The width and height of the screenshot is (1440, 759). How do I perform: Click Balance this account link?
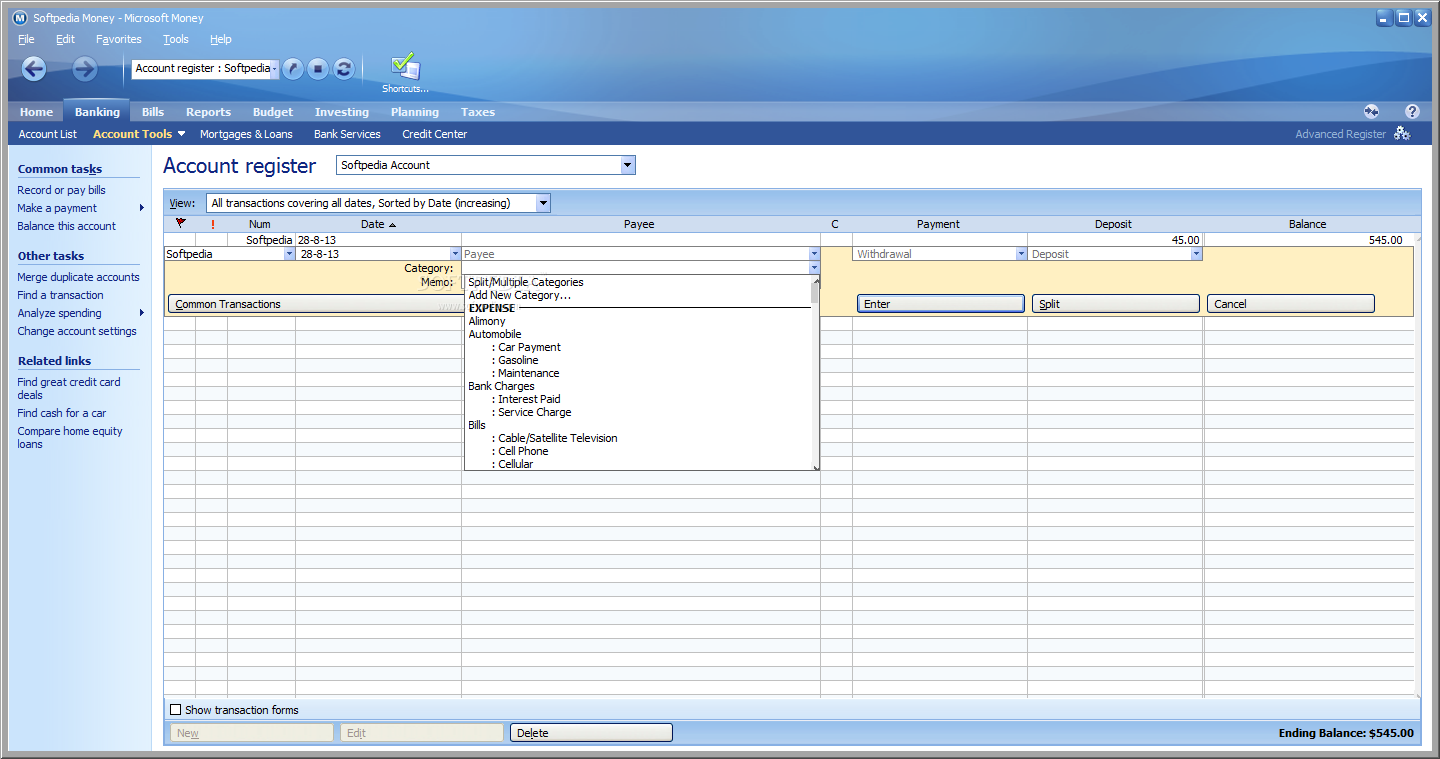click(66, 226)
